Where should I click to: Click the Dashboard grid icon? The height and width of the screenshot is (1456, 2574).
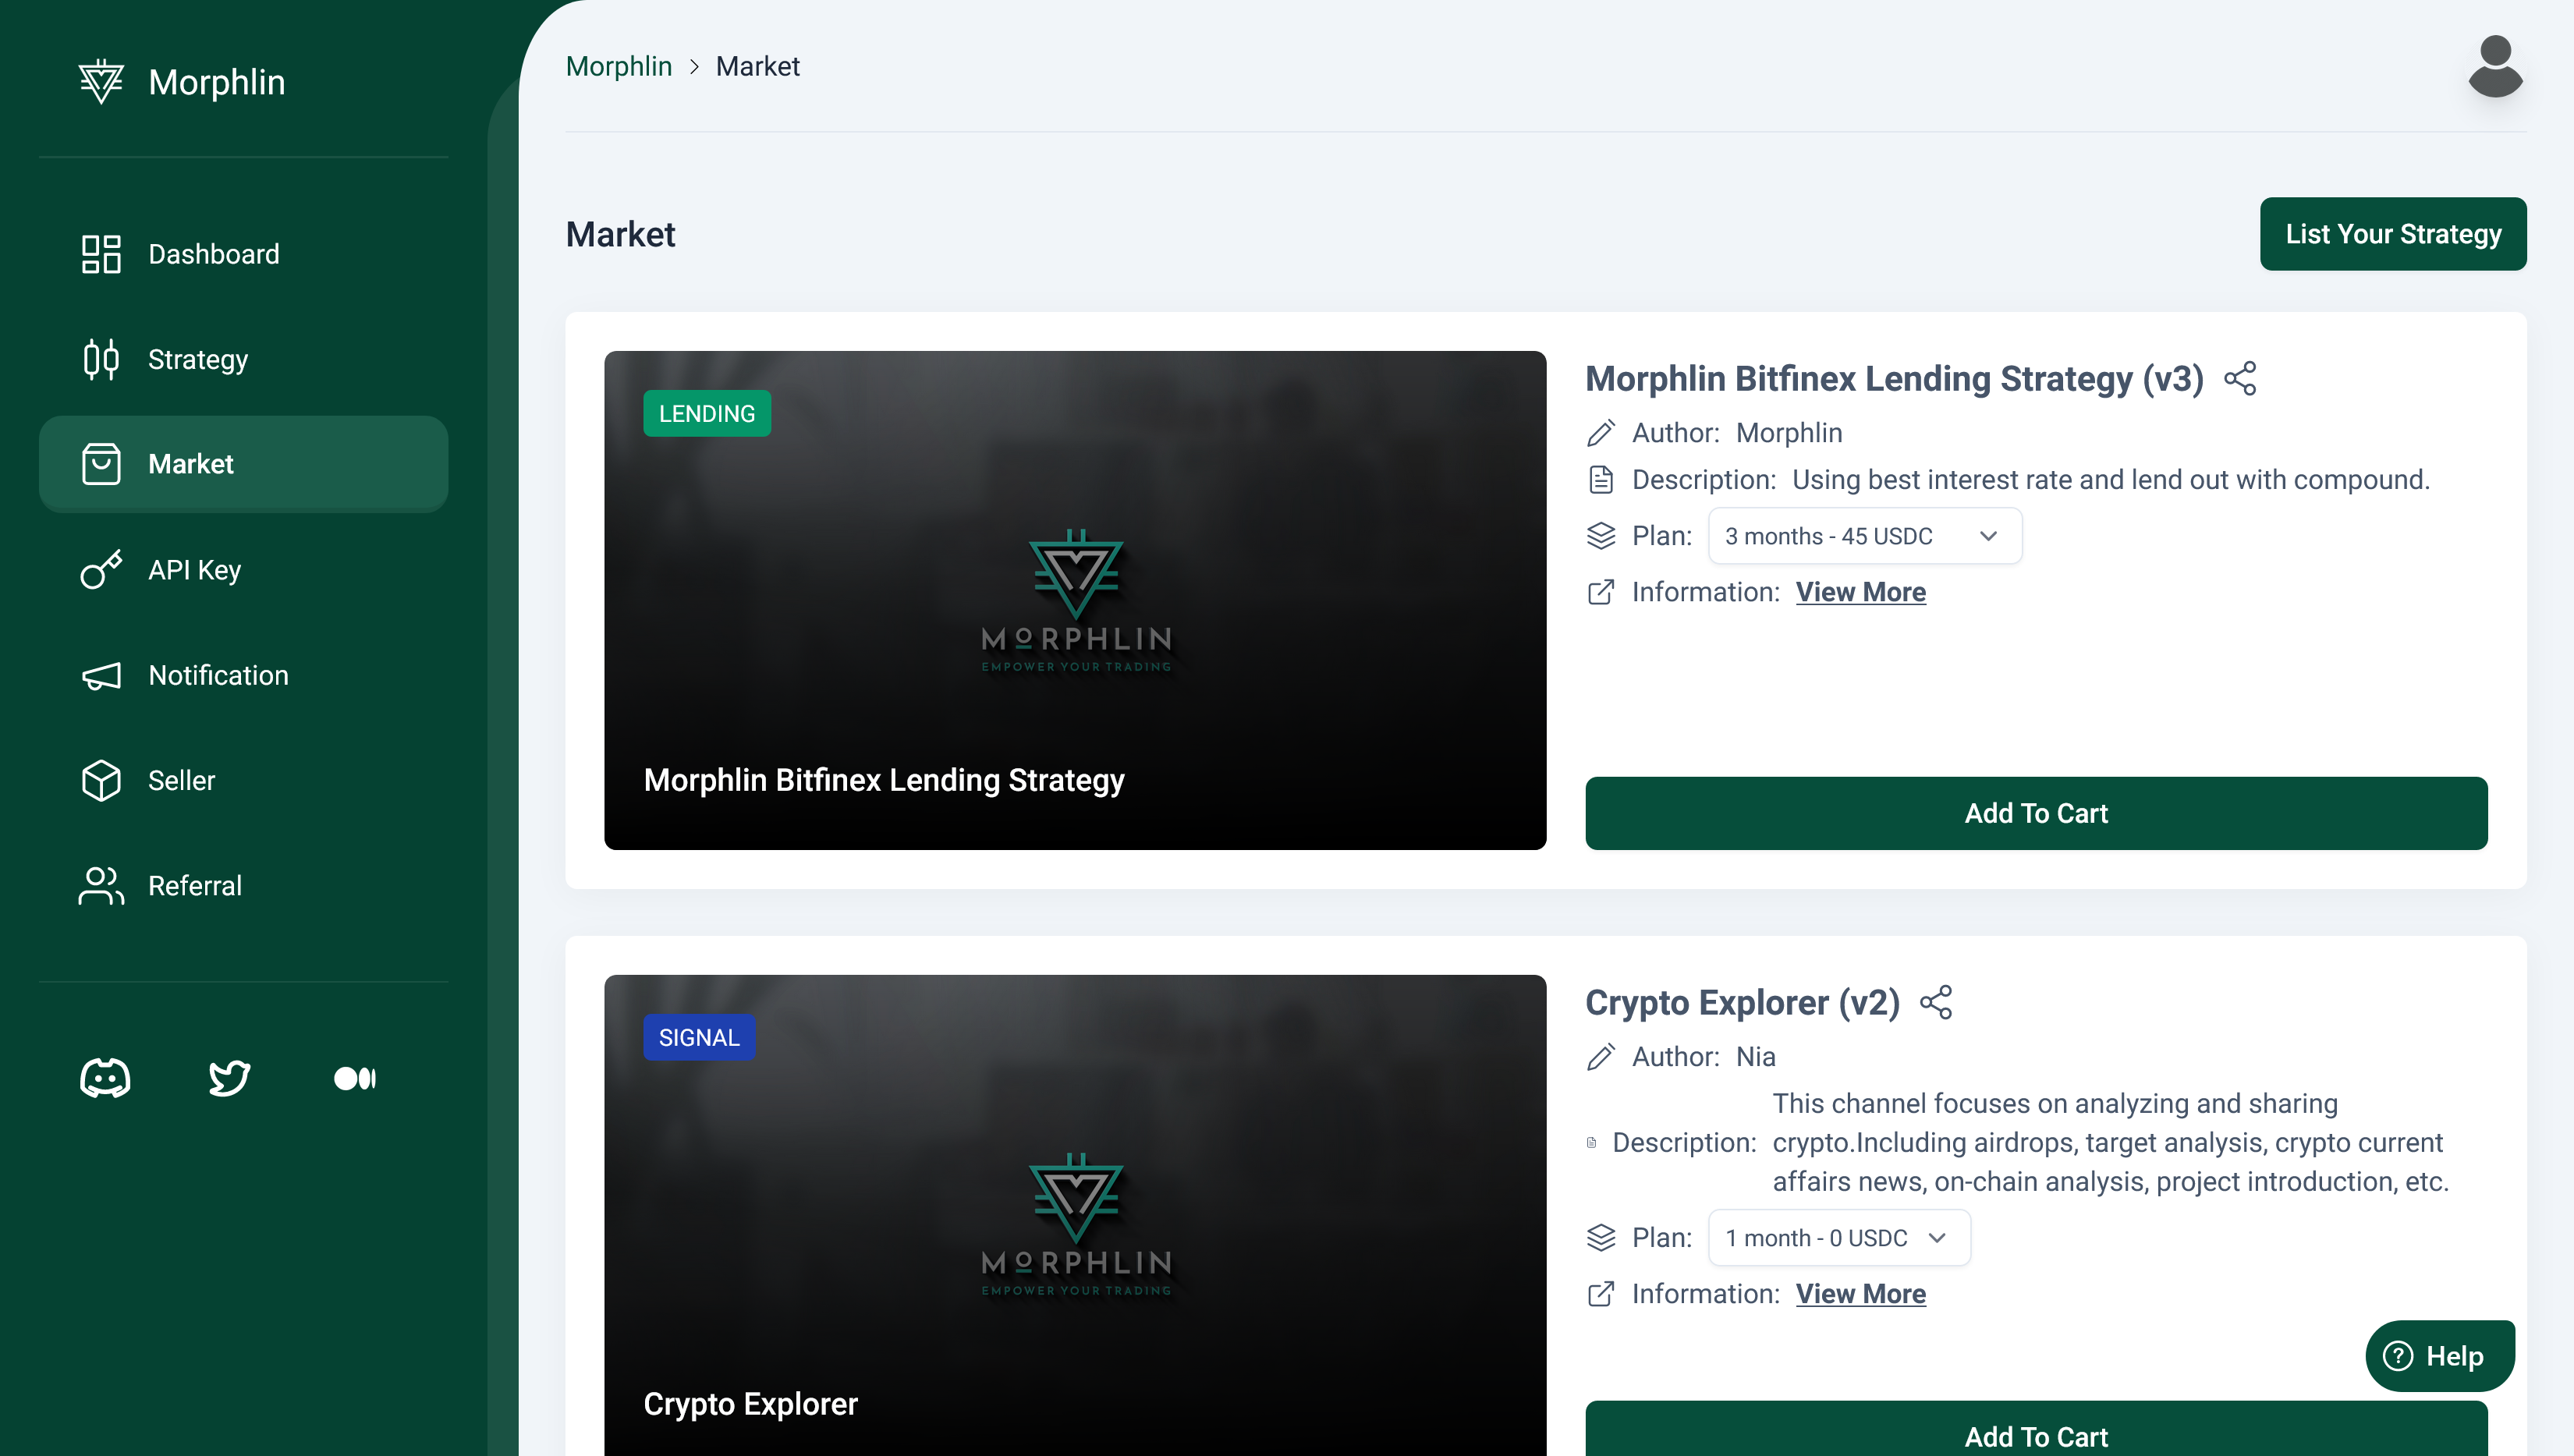coord(101,254)
